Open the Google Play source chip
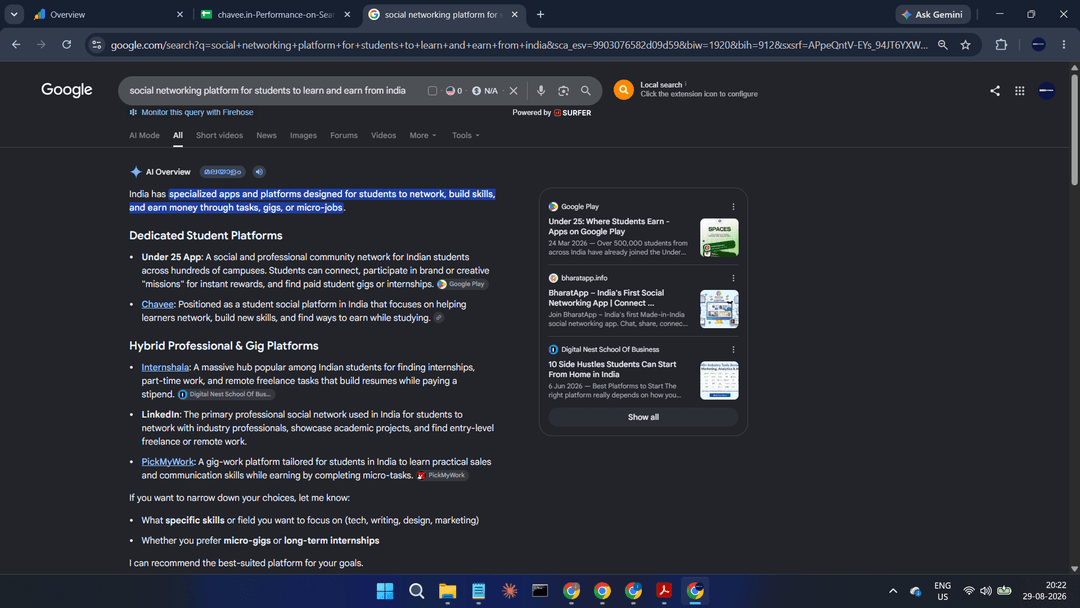This screenshot has width=1080, height=608. 462,284
